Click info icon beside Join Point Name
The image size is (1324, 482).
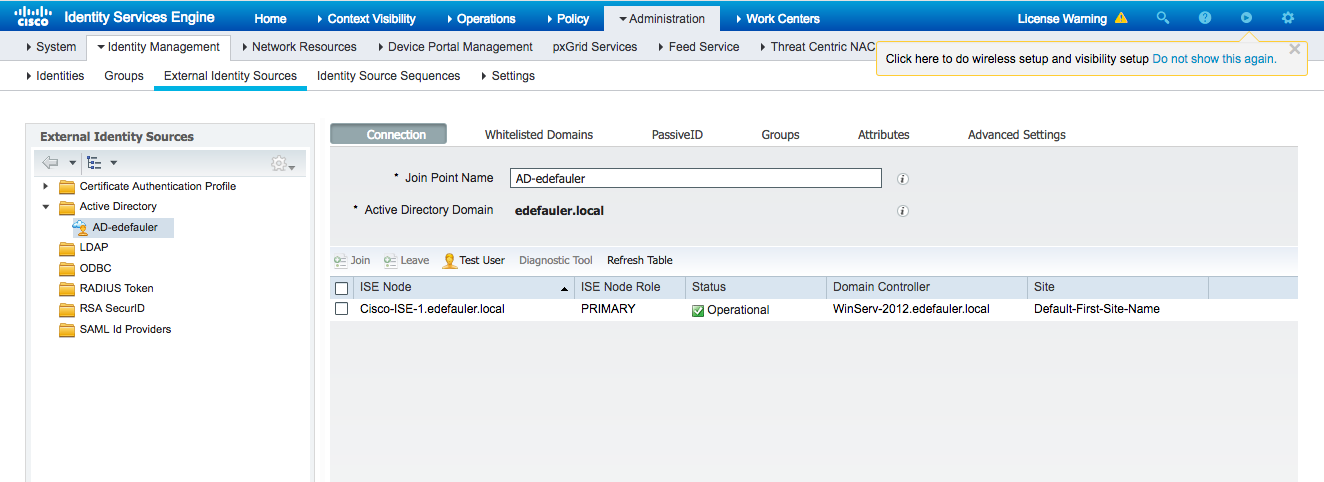point(902,179)
